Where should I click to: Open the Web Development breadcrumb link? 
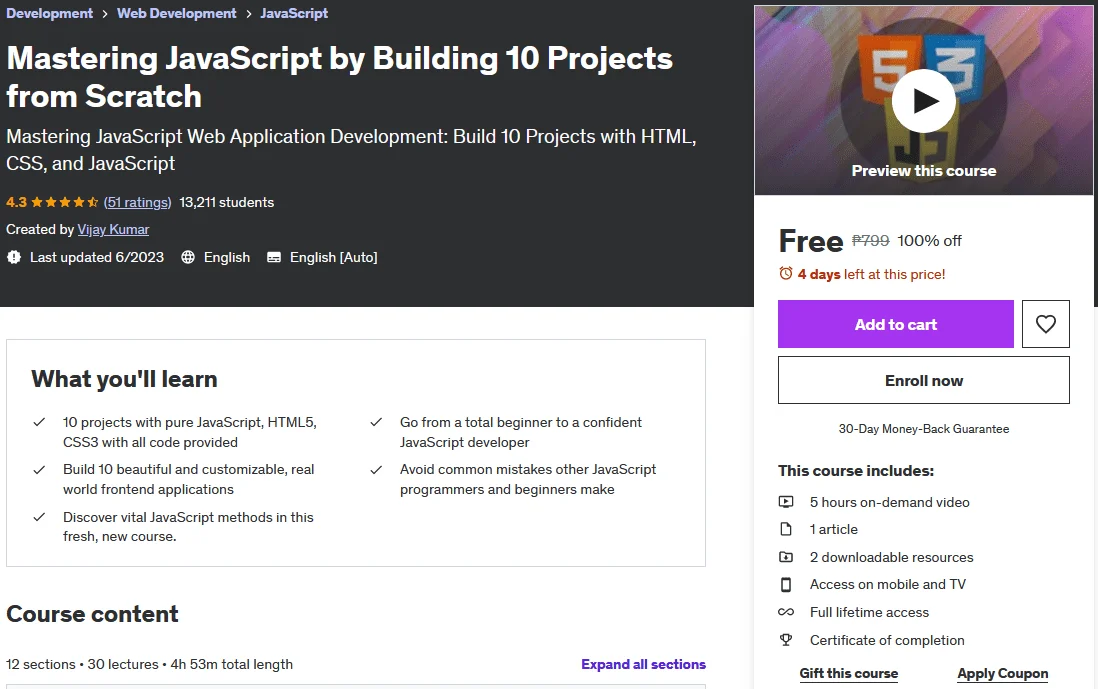(x=176, y=13)
